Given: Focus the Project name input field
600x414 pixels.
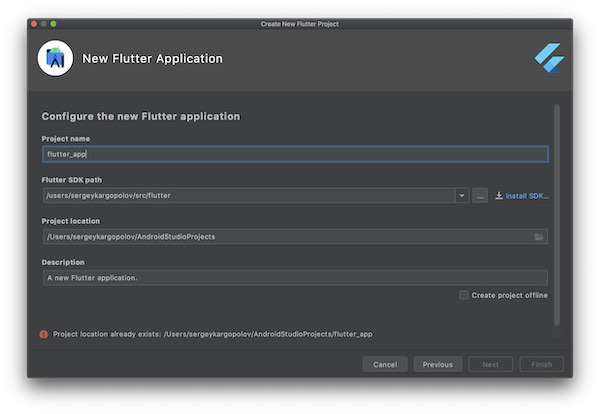Looking at the screenshot, I should (x=295, y=154).
